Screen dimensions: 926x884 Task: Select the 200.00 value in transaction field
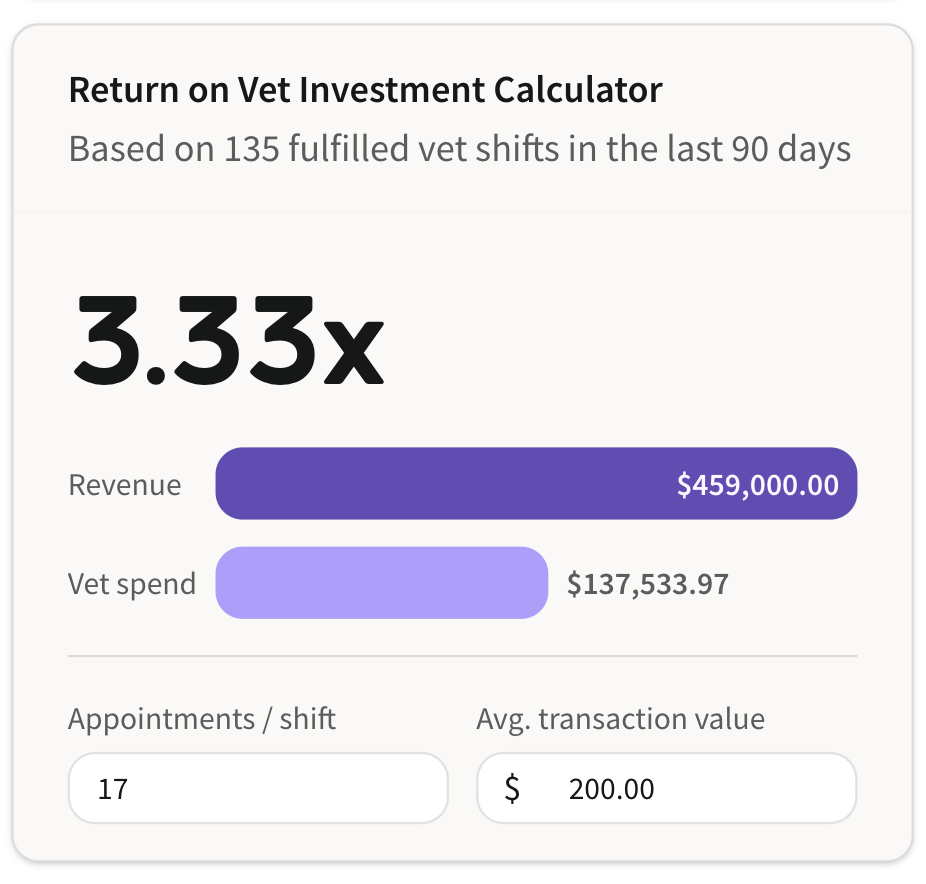(611, 789)
